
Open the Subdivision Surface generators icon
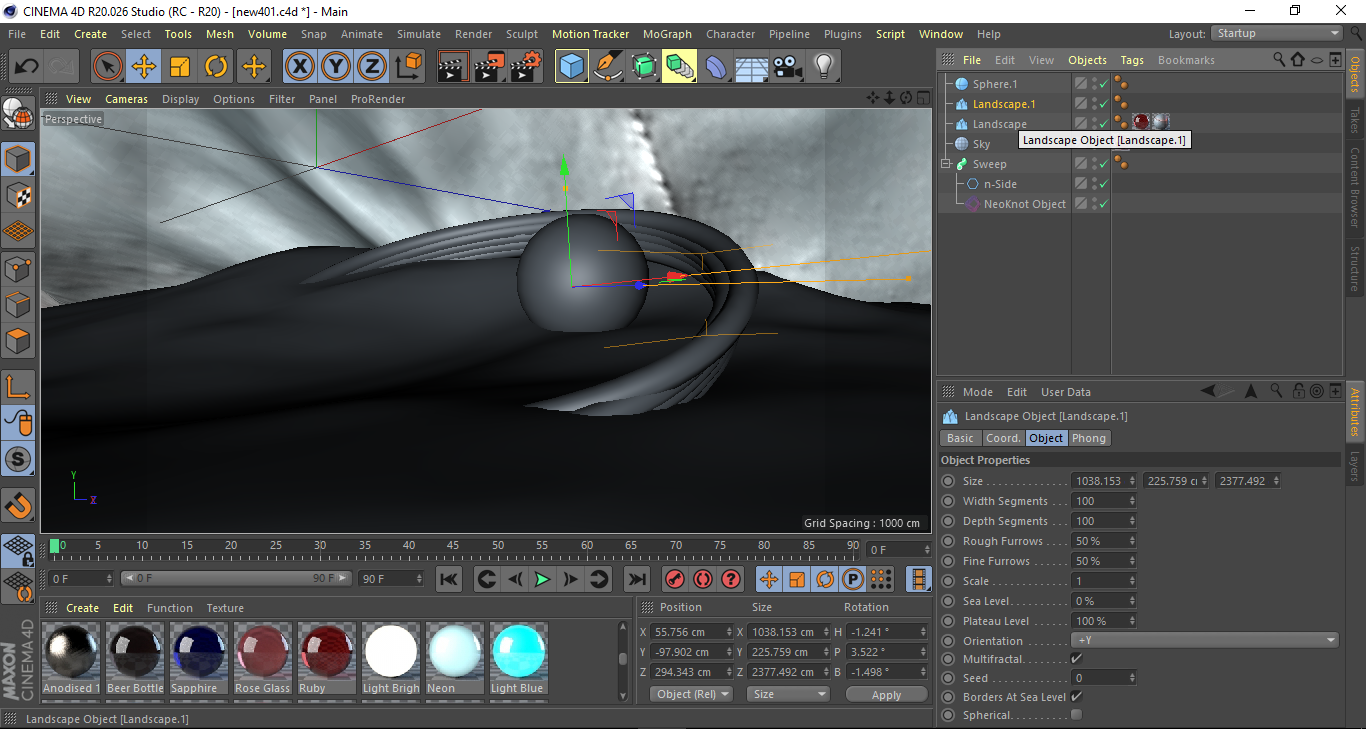pyautogui.click(x=644, y=67)
